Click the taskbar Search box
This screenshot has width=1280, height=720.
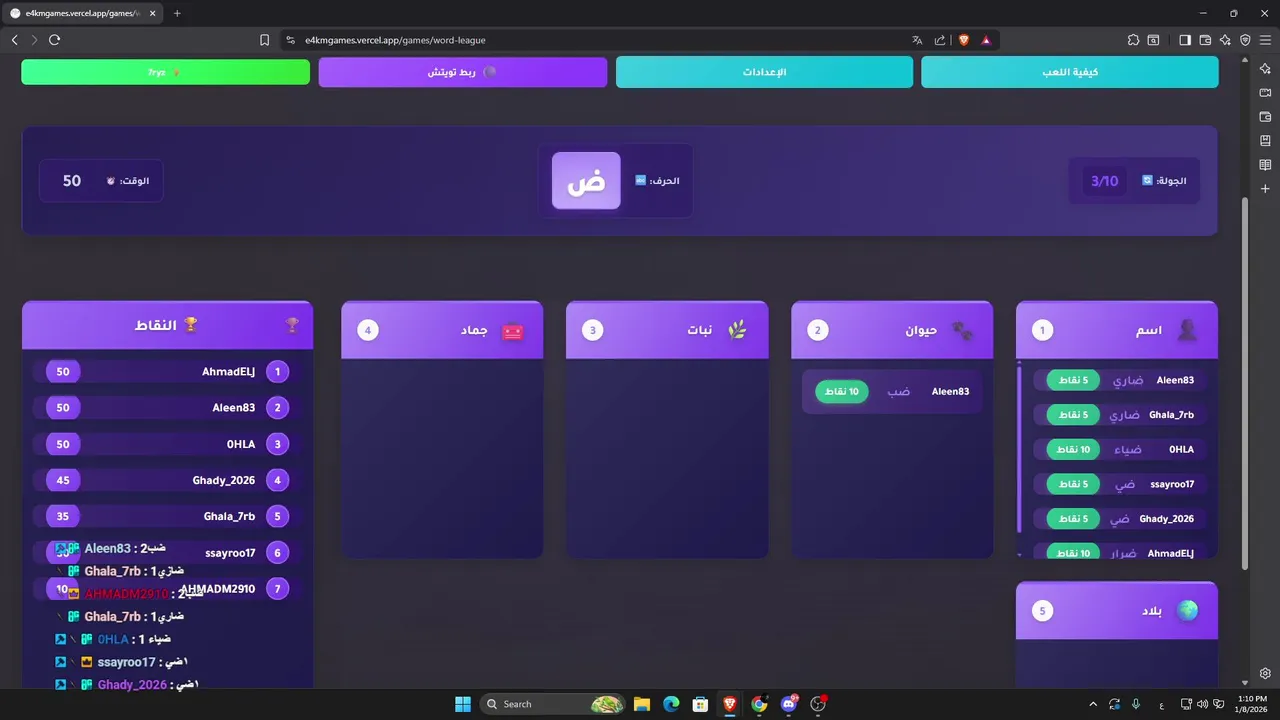click(x=553, y=704)
